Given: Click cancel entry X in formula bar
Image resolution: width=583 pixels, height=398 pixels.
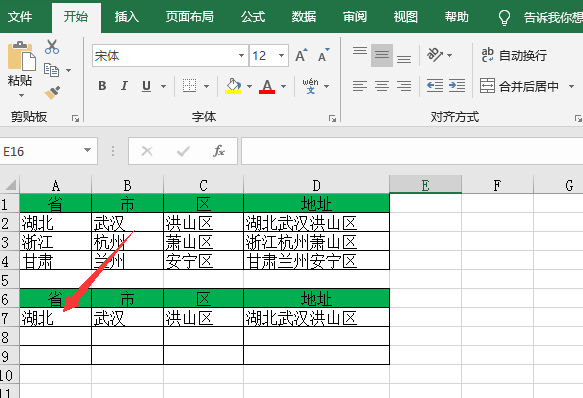Looking at the screenshot, I should point(147,151).
